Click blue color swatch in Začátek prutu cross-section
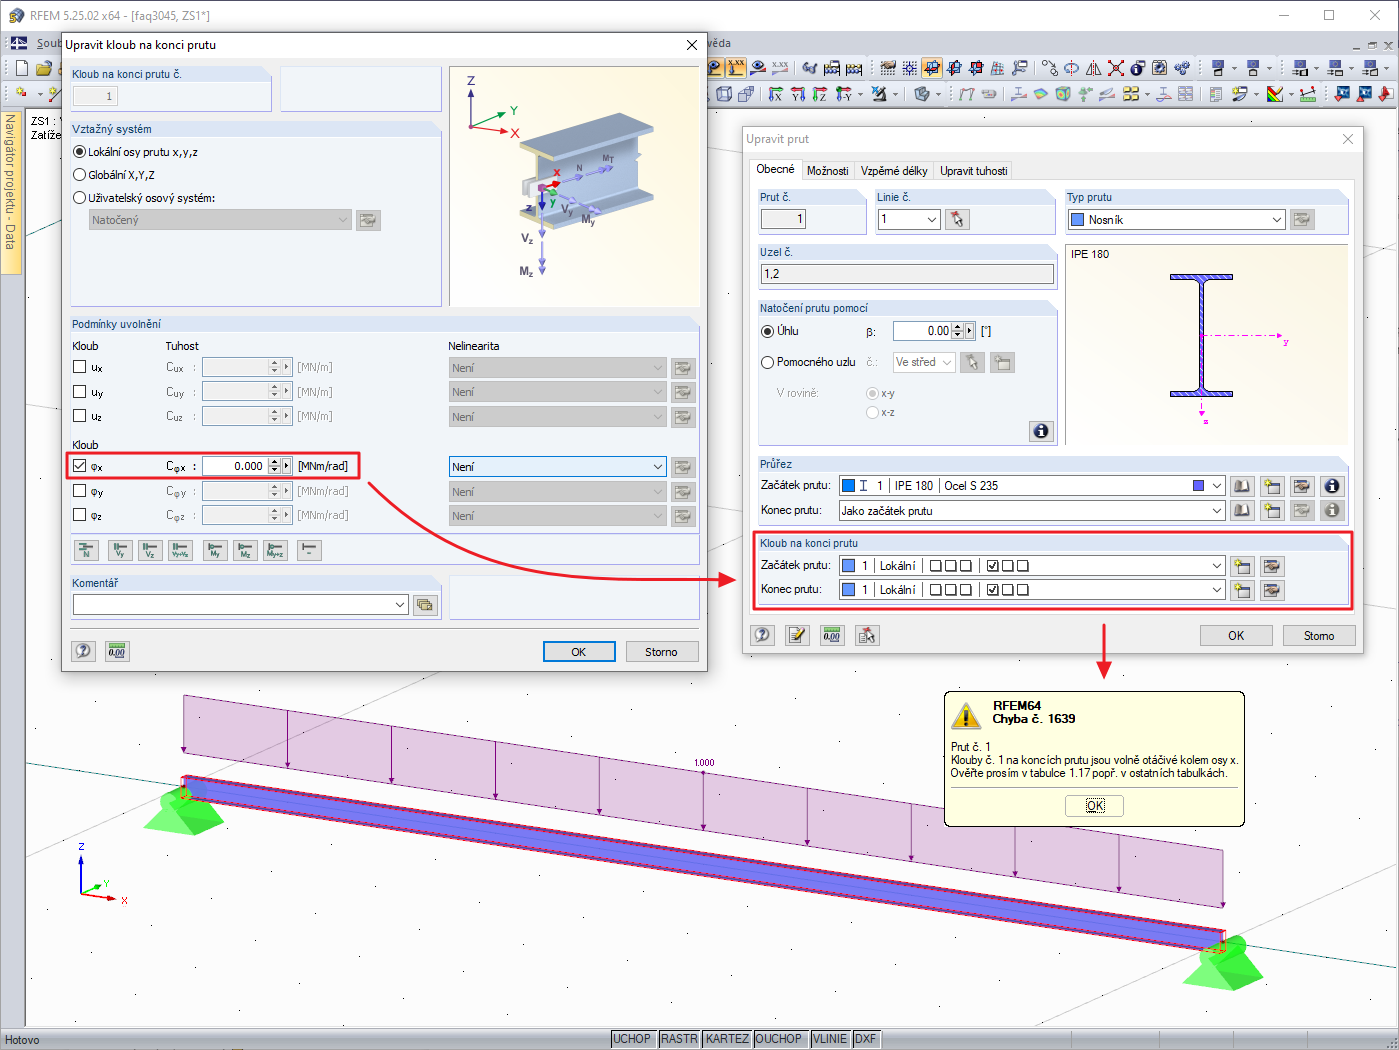The width and height of the screenshot is (1399, 1050). pyautogui.click(x=849, y=486)
